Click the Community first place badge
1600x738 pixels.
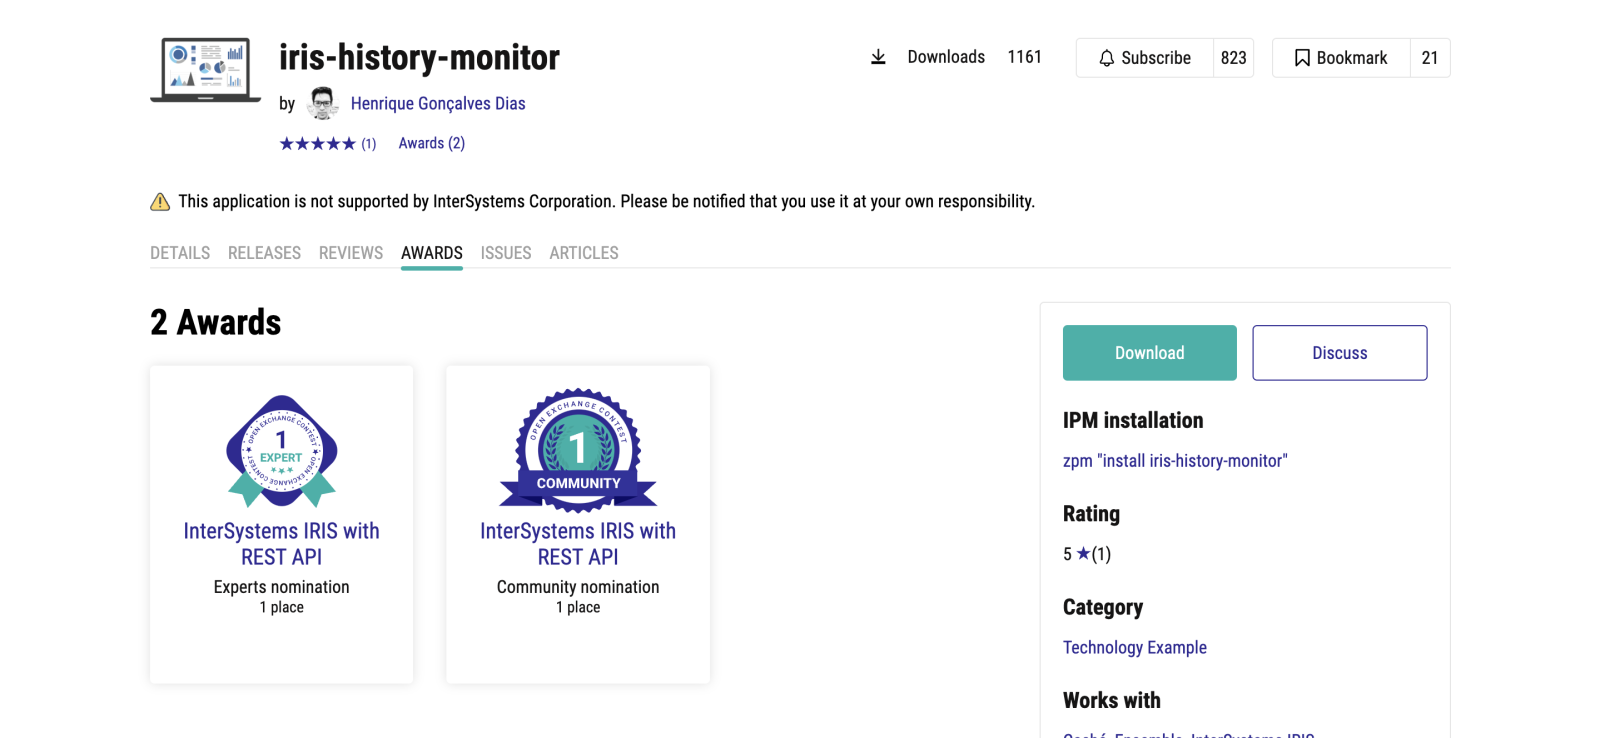click(578, 450)
